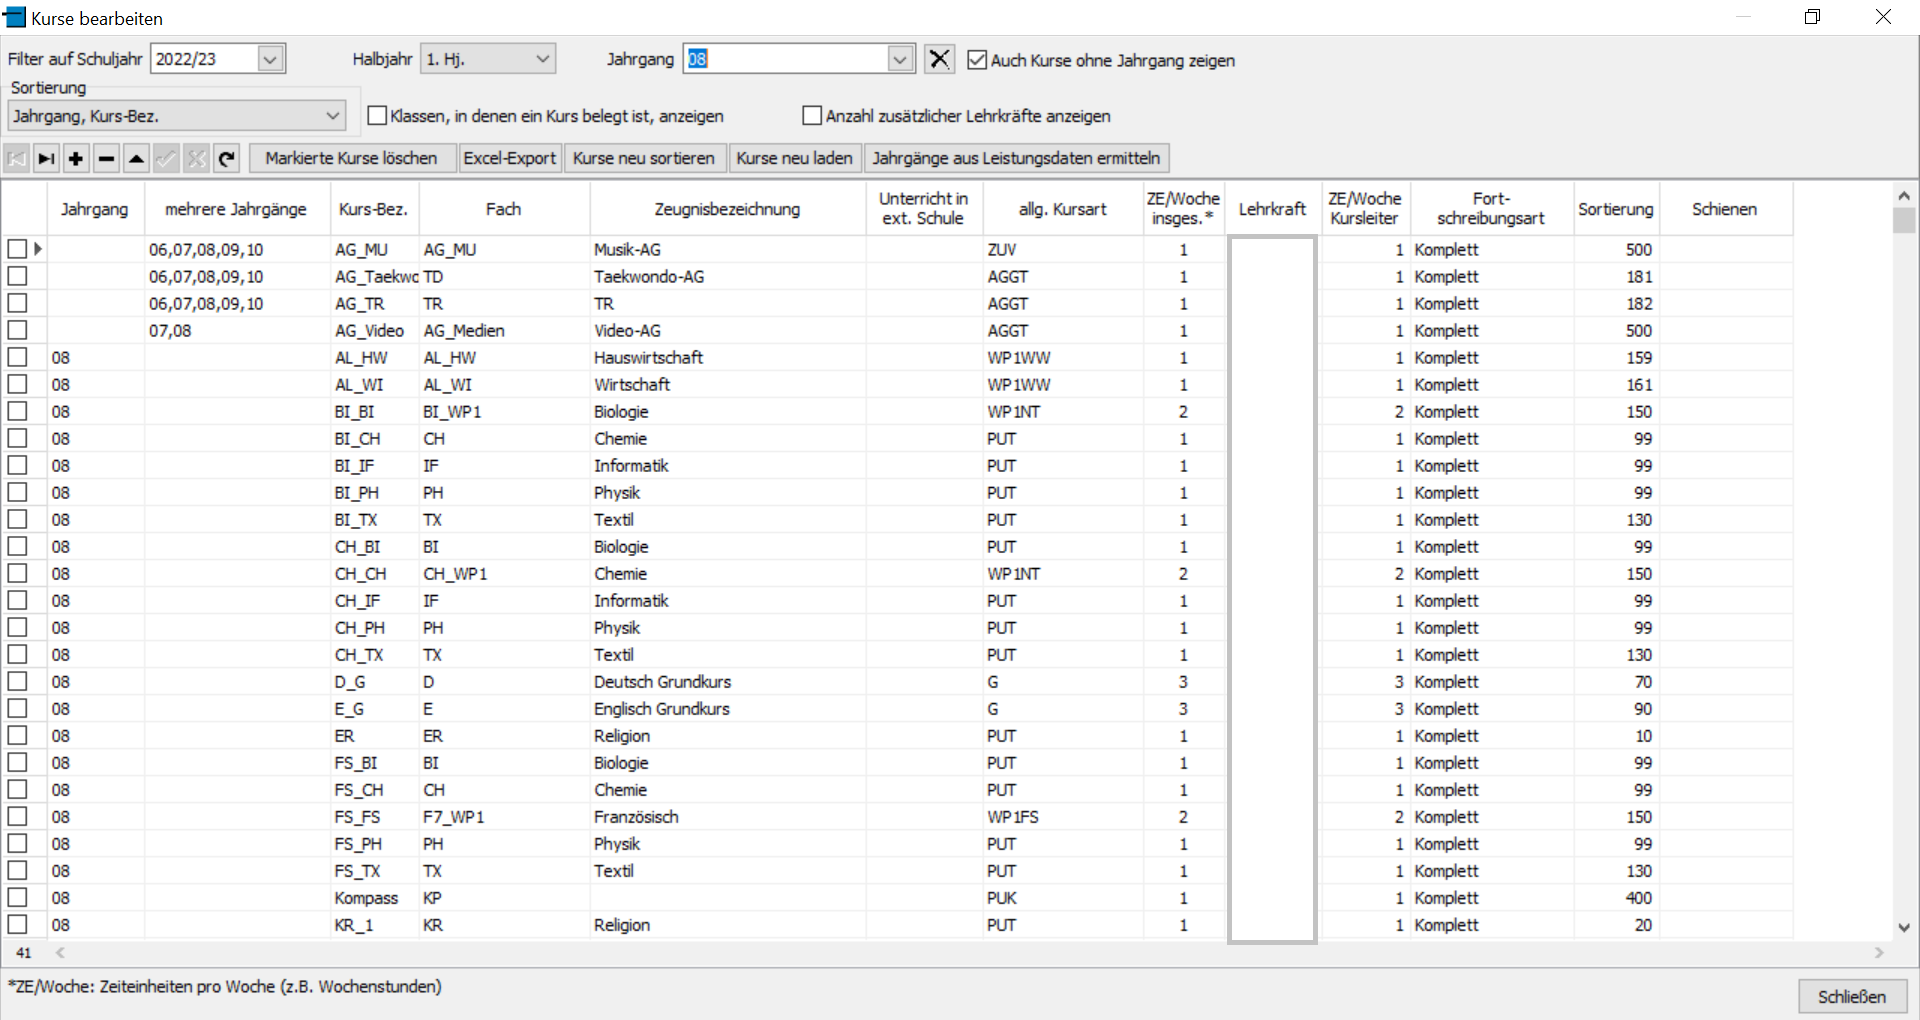Click Kurse neu sortieren
1920x1020 pixels.
coord(644,158)
